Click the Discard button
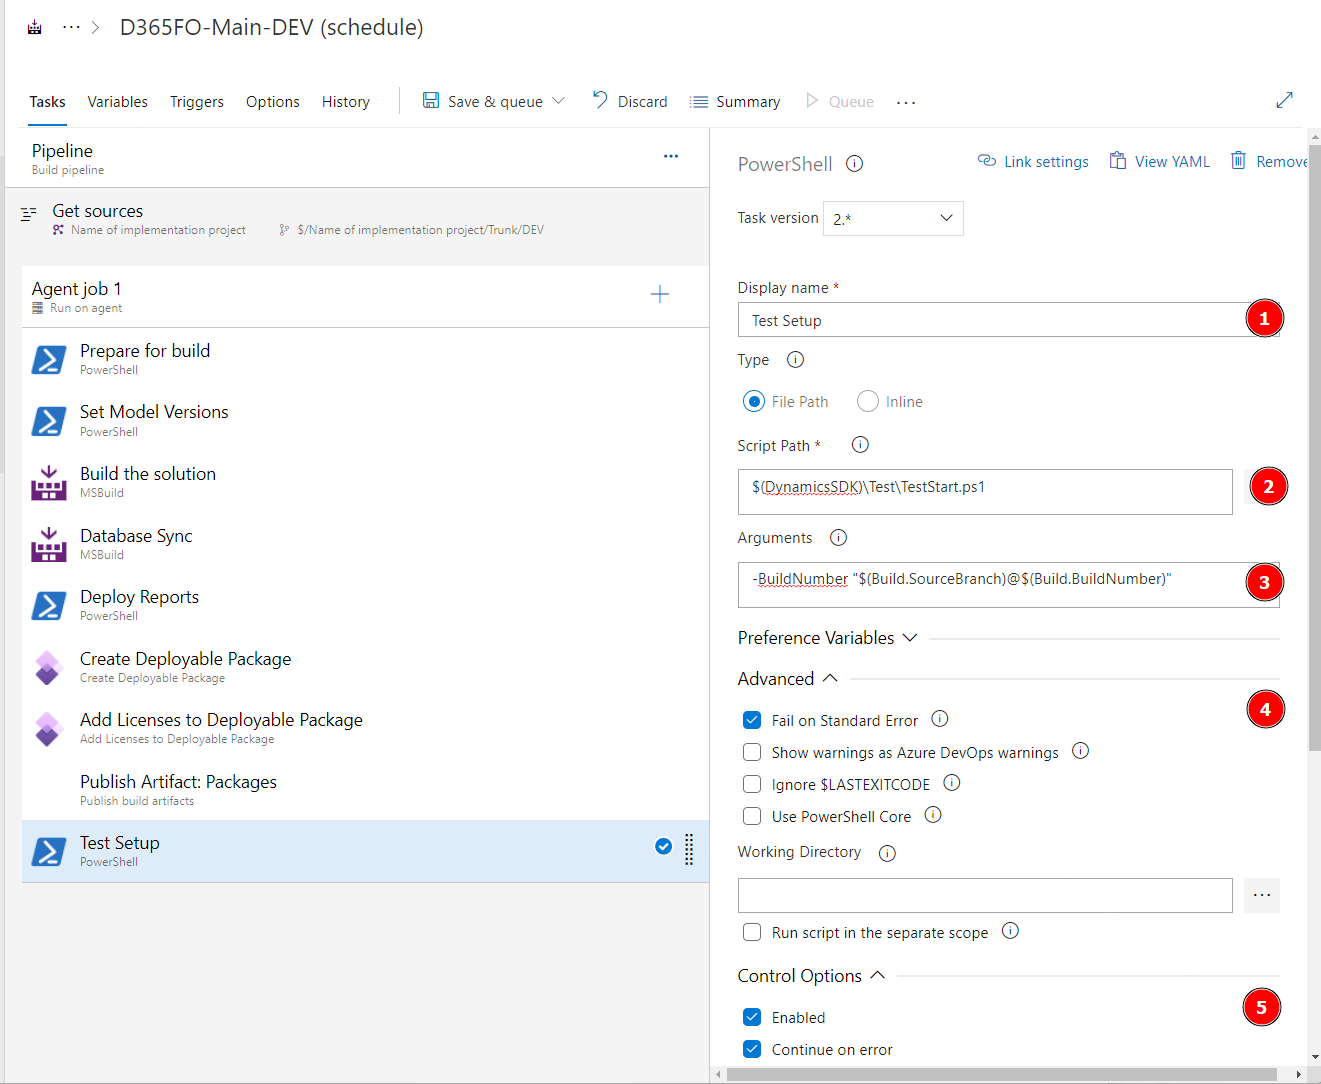1321x1084 pixels. tap(630, 102)
